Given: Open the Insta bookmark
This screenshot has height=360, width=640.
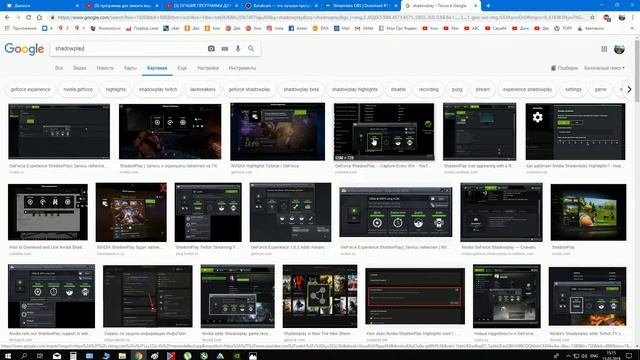Looking at the screenshot, I should coord(275,28).
